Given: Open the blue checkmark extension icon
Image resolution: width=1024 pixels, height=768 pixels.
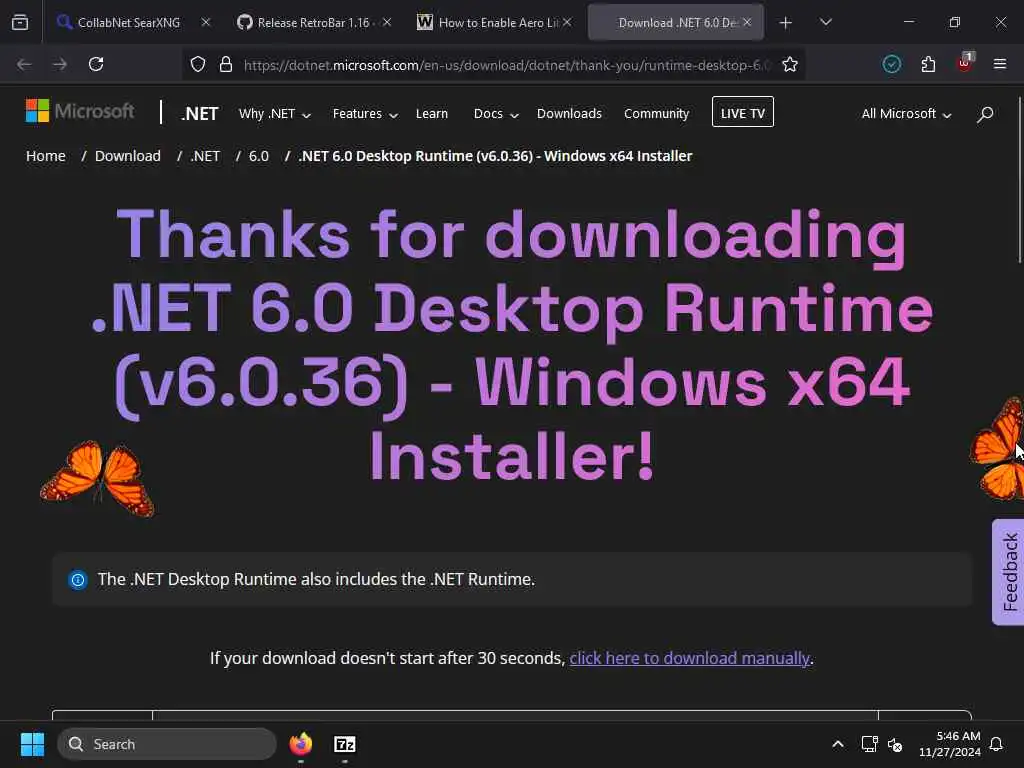Looking at the screenshot, I should pyautogui.click(x=891, y=64).
